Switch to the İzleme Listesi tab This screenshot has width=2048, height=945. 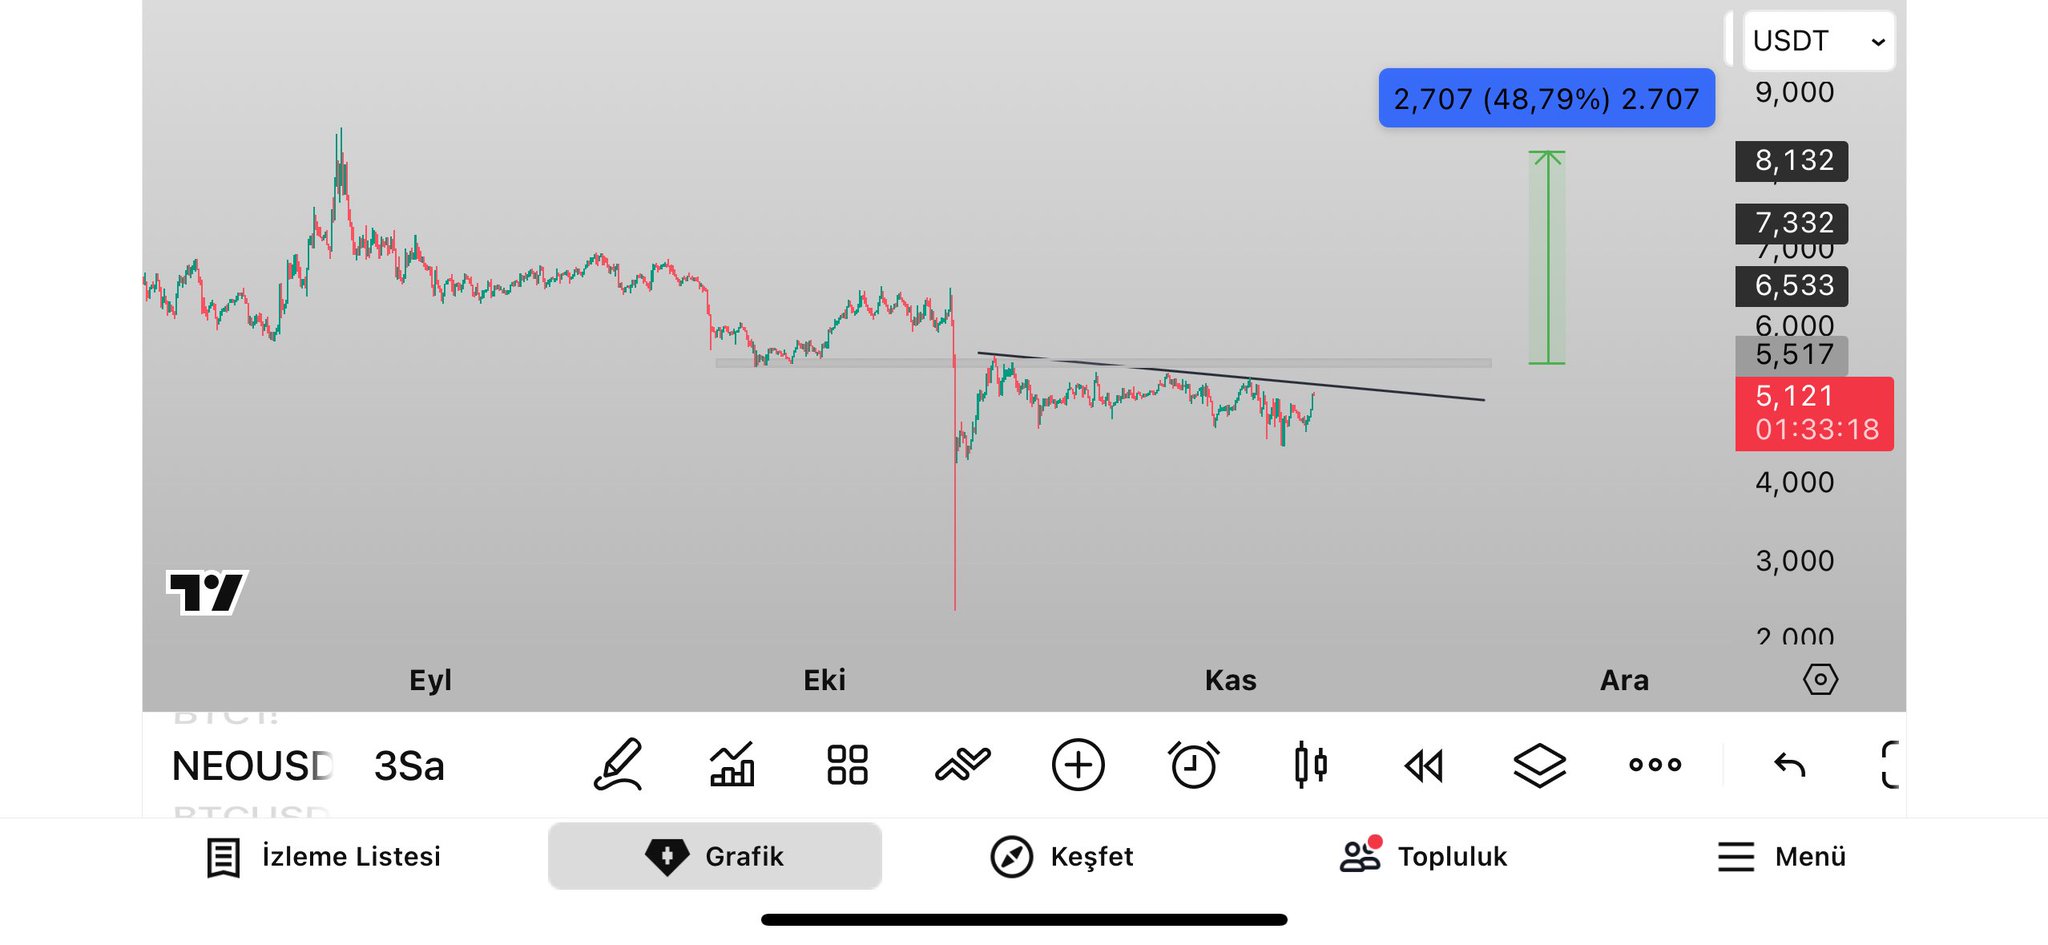pyautogui.click(x=323, y=857)
